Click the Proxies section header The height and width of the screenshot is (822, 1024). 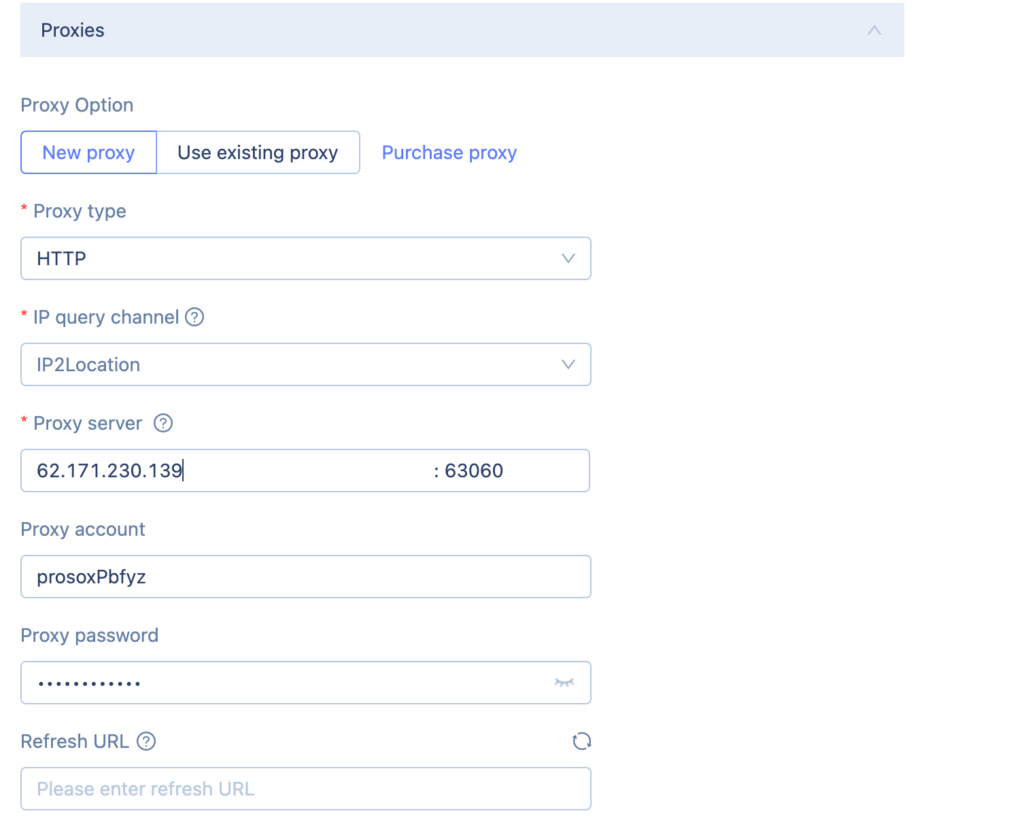(72, 30)
